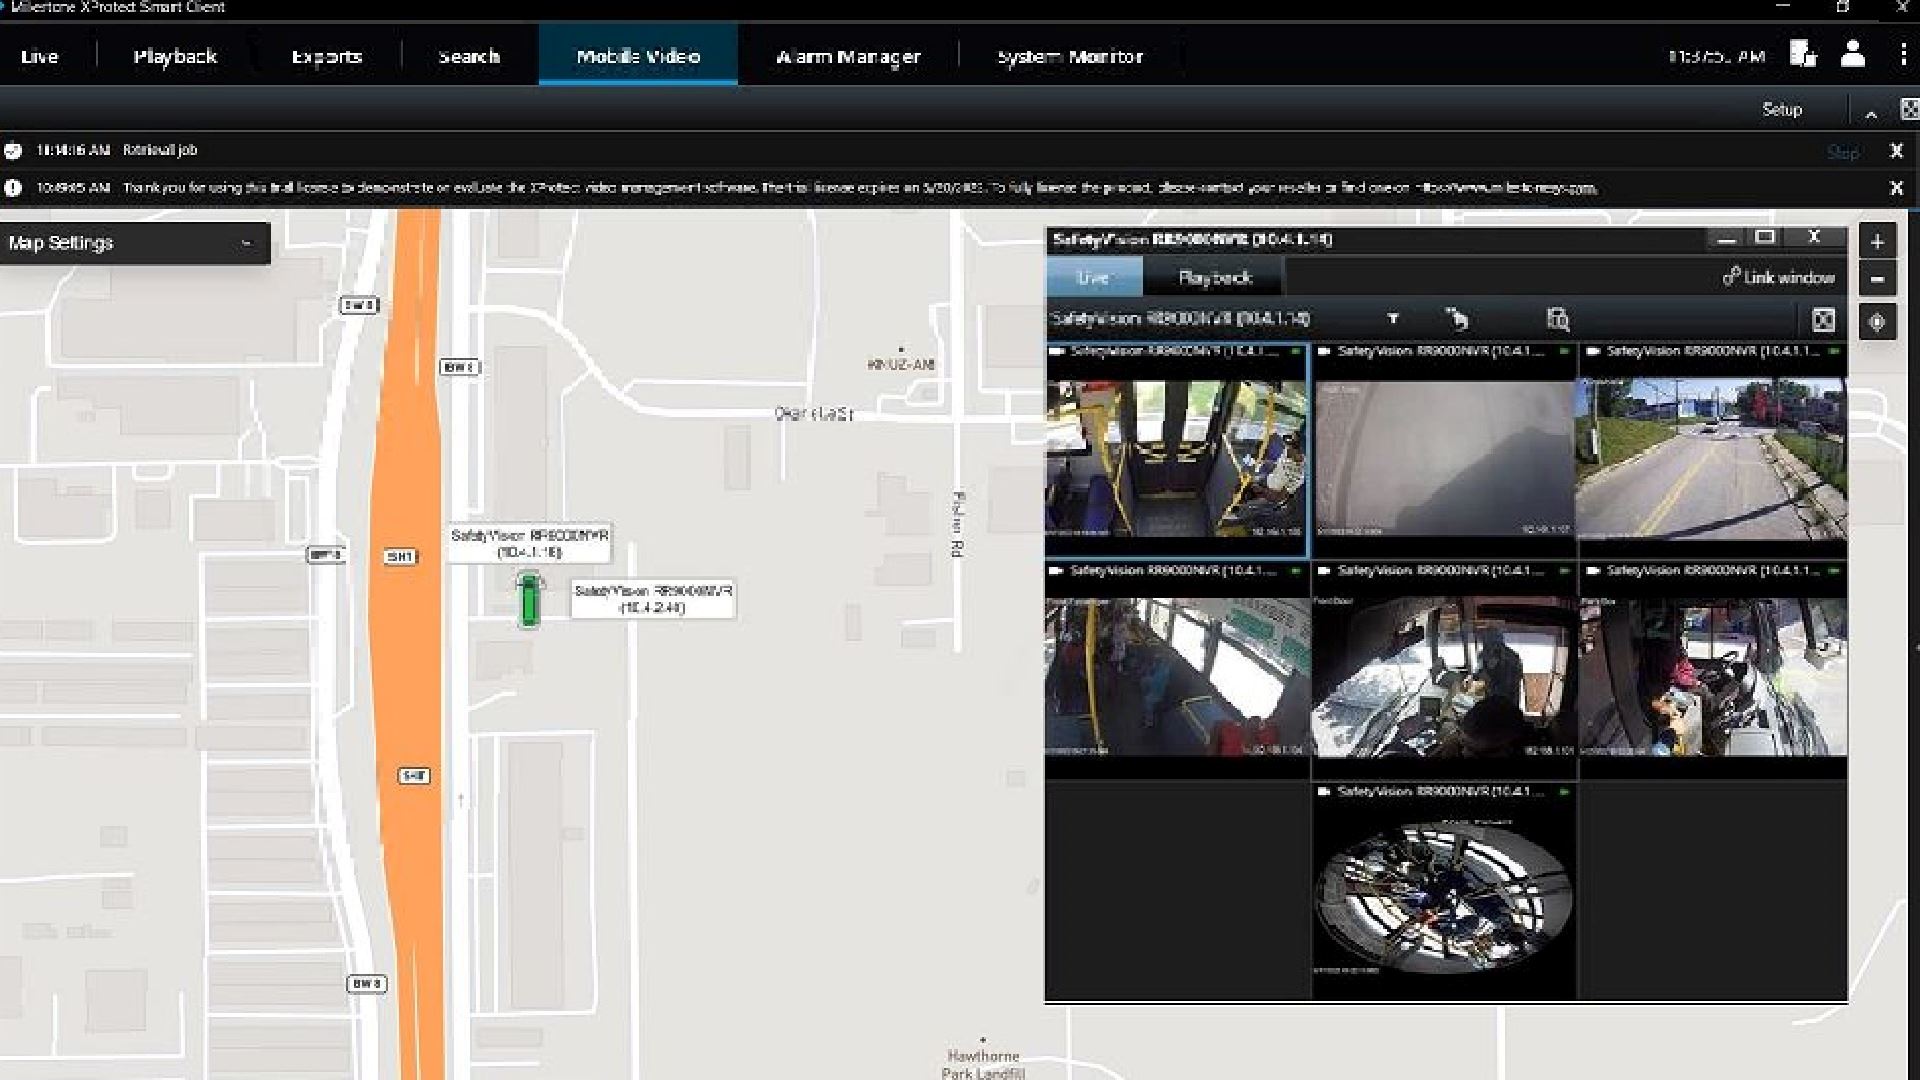The image size is (1920, 1080).
Task: Zoom out on the map with minus button
Action: pyautogui.click(x=1877, y=279)
